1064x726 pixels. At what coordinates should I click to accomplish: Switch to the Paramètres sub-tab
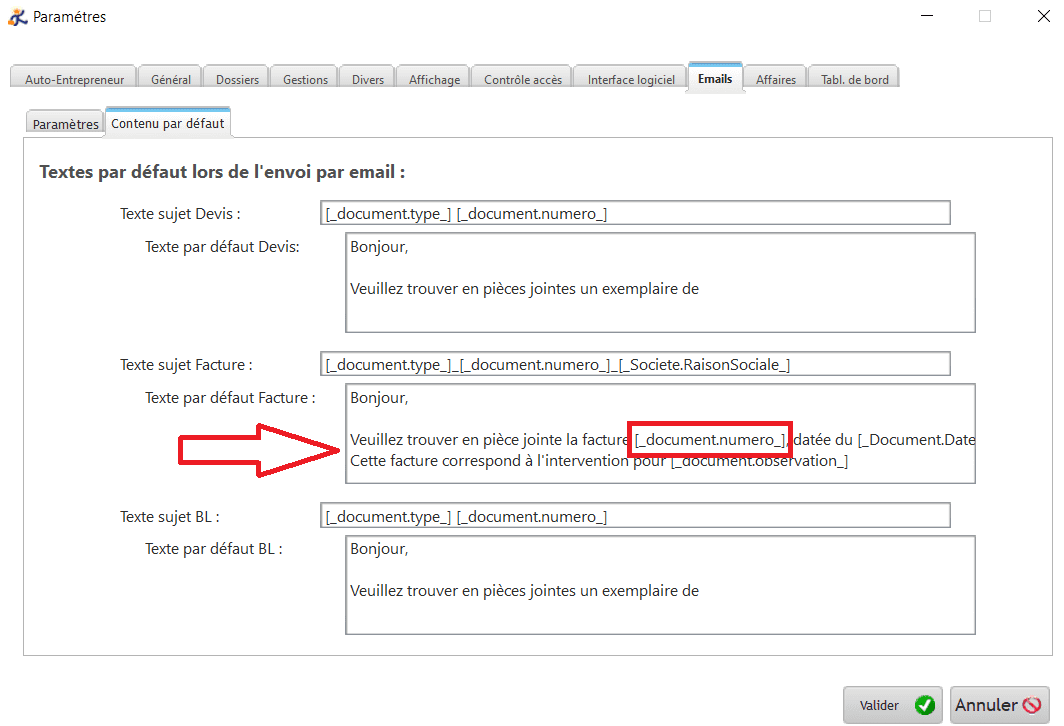point(65,124)
